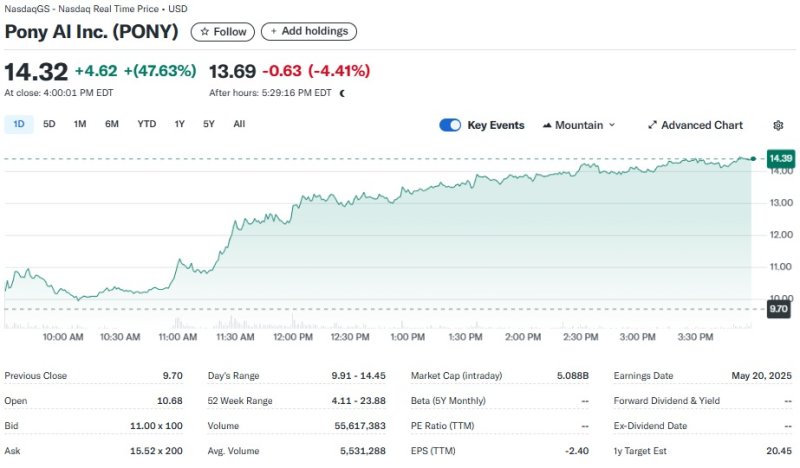Image resolution: width=800 pixels, height=468 pixels.
Task: Click the 52 Week Range 4.11 - 23.88
Action: [x=359, y=401]
